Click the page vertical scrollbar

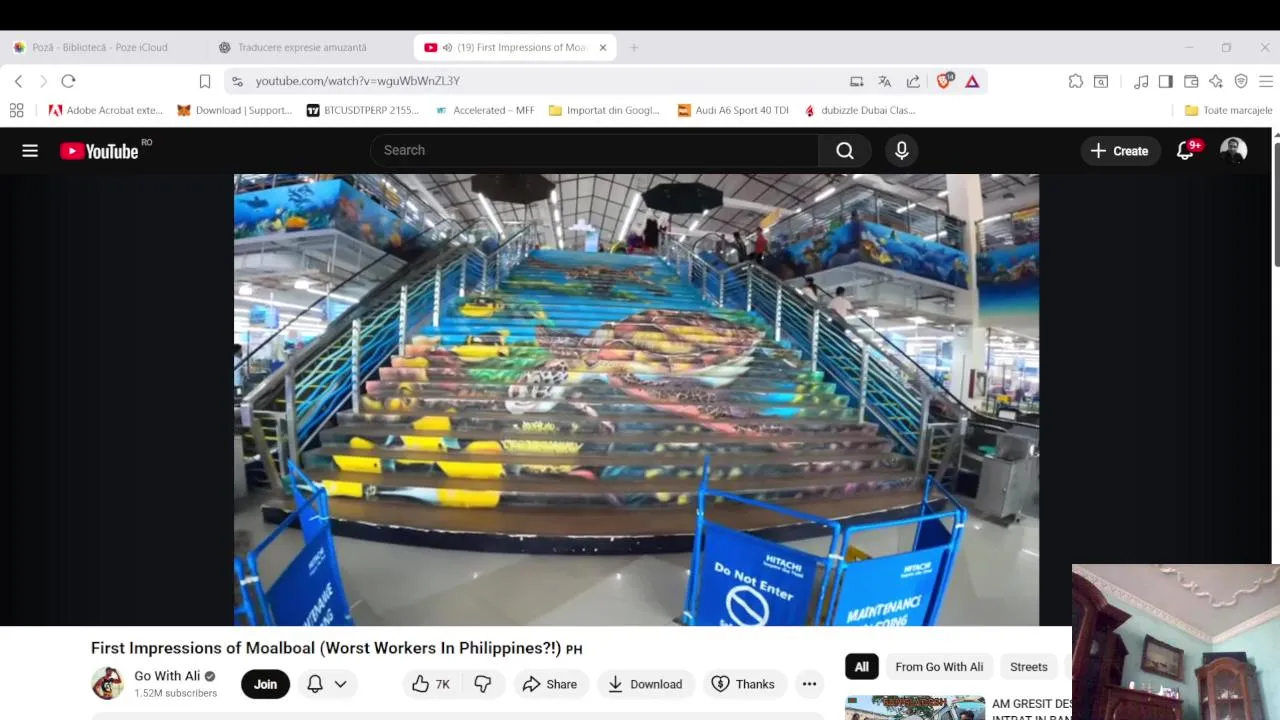(1276, 205)
